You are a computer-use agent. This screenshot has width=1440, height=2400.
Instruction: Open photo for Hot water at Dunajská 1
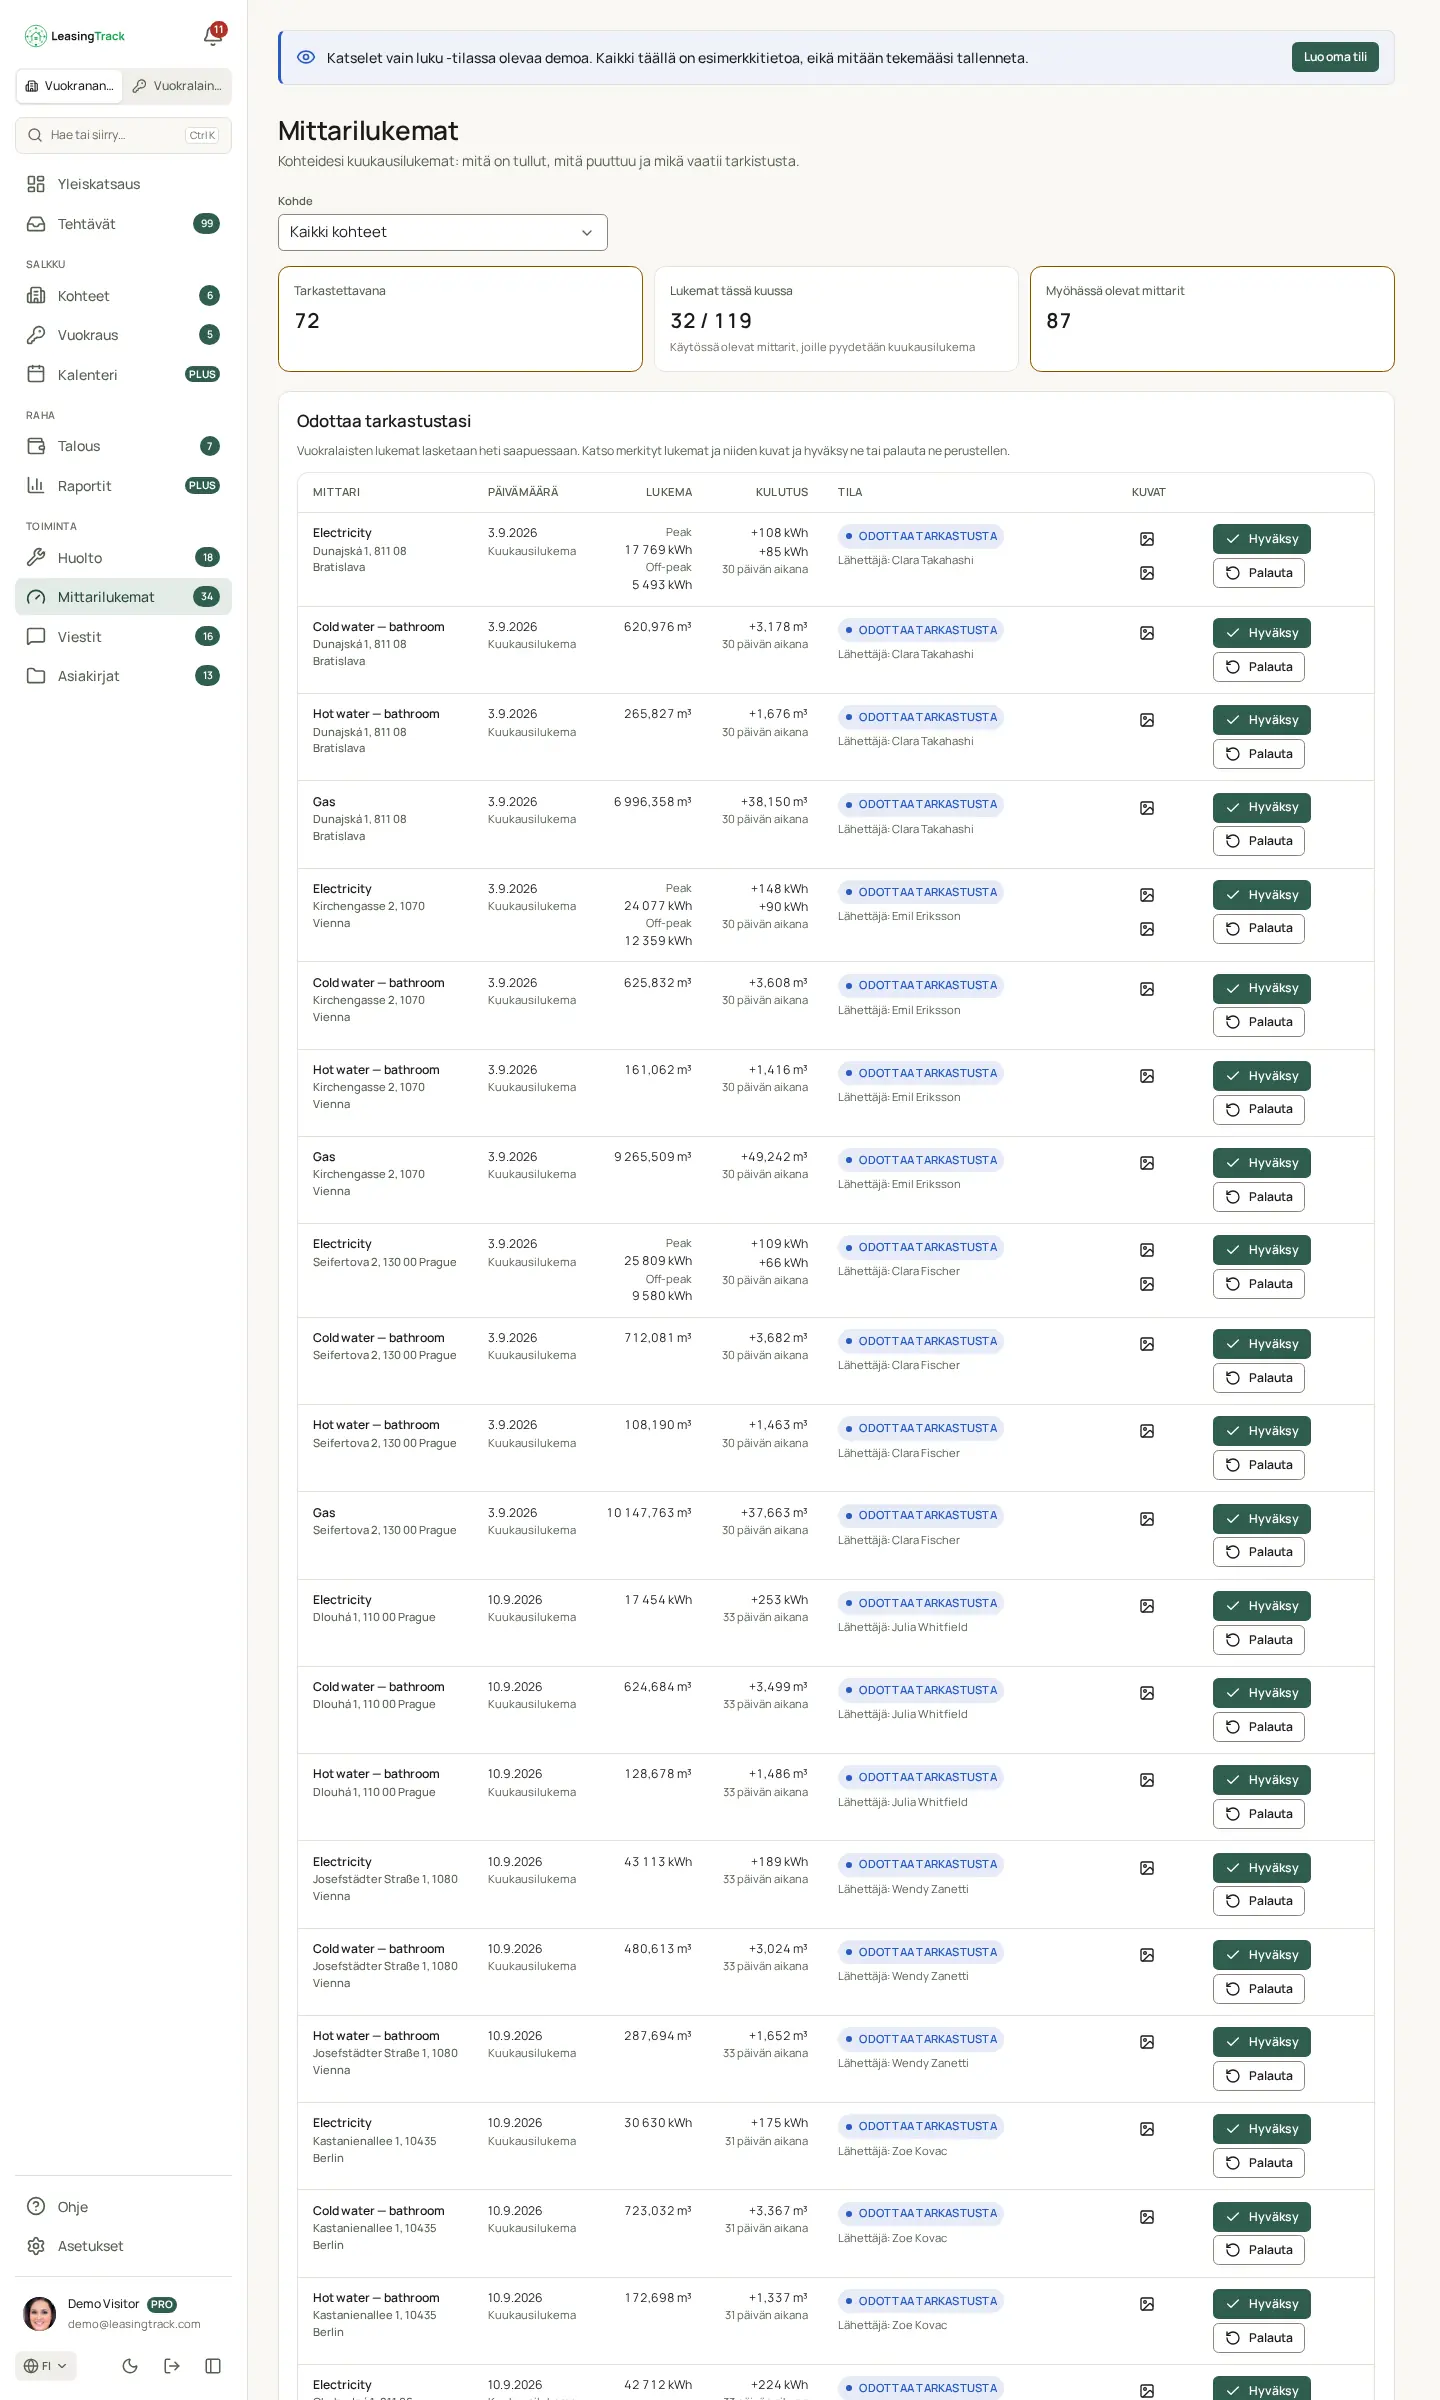(x=1147, y=720)
